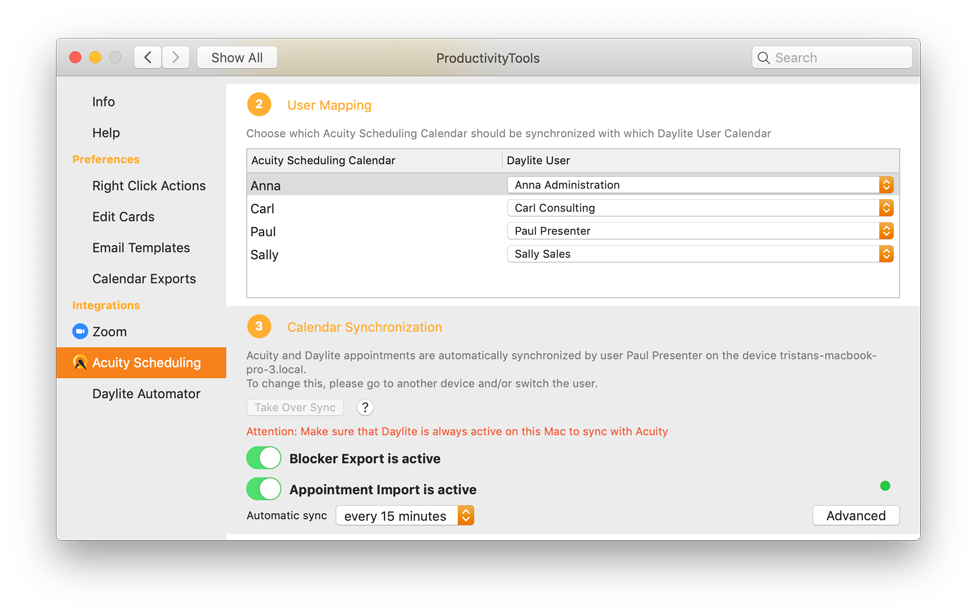Open the Advanced settings
This screenshot has width=976, height=614.
point(856,516)
